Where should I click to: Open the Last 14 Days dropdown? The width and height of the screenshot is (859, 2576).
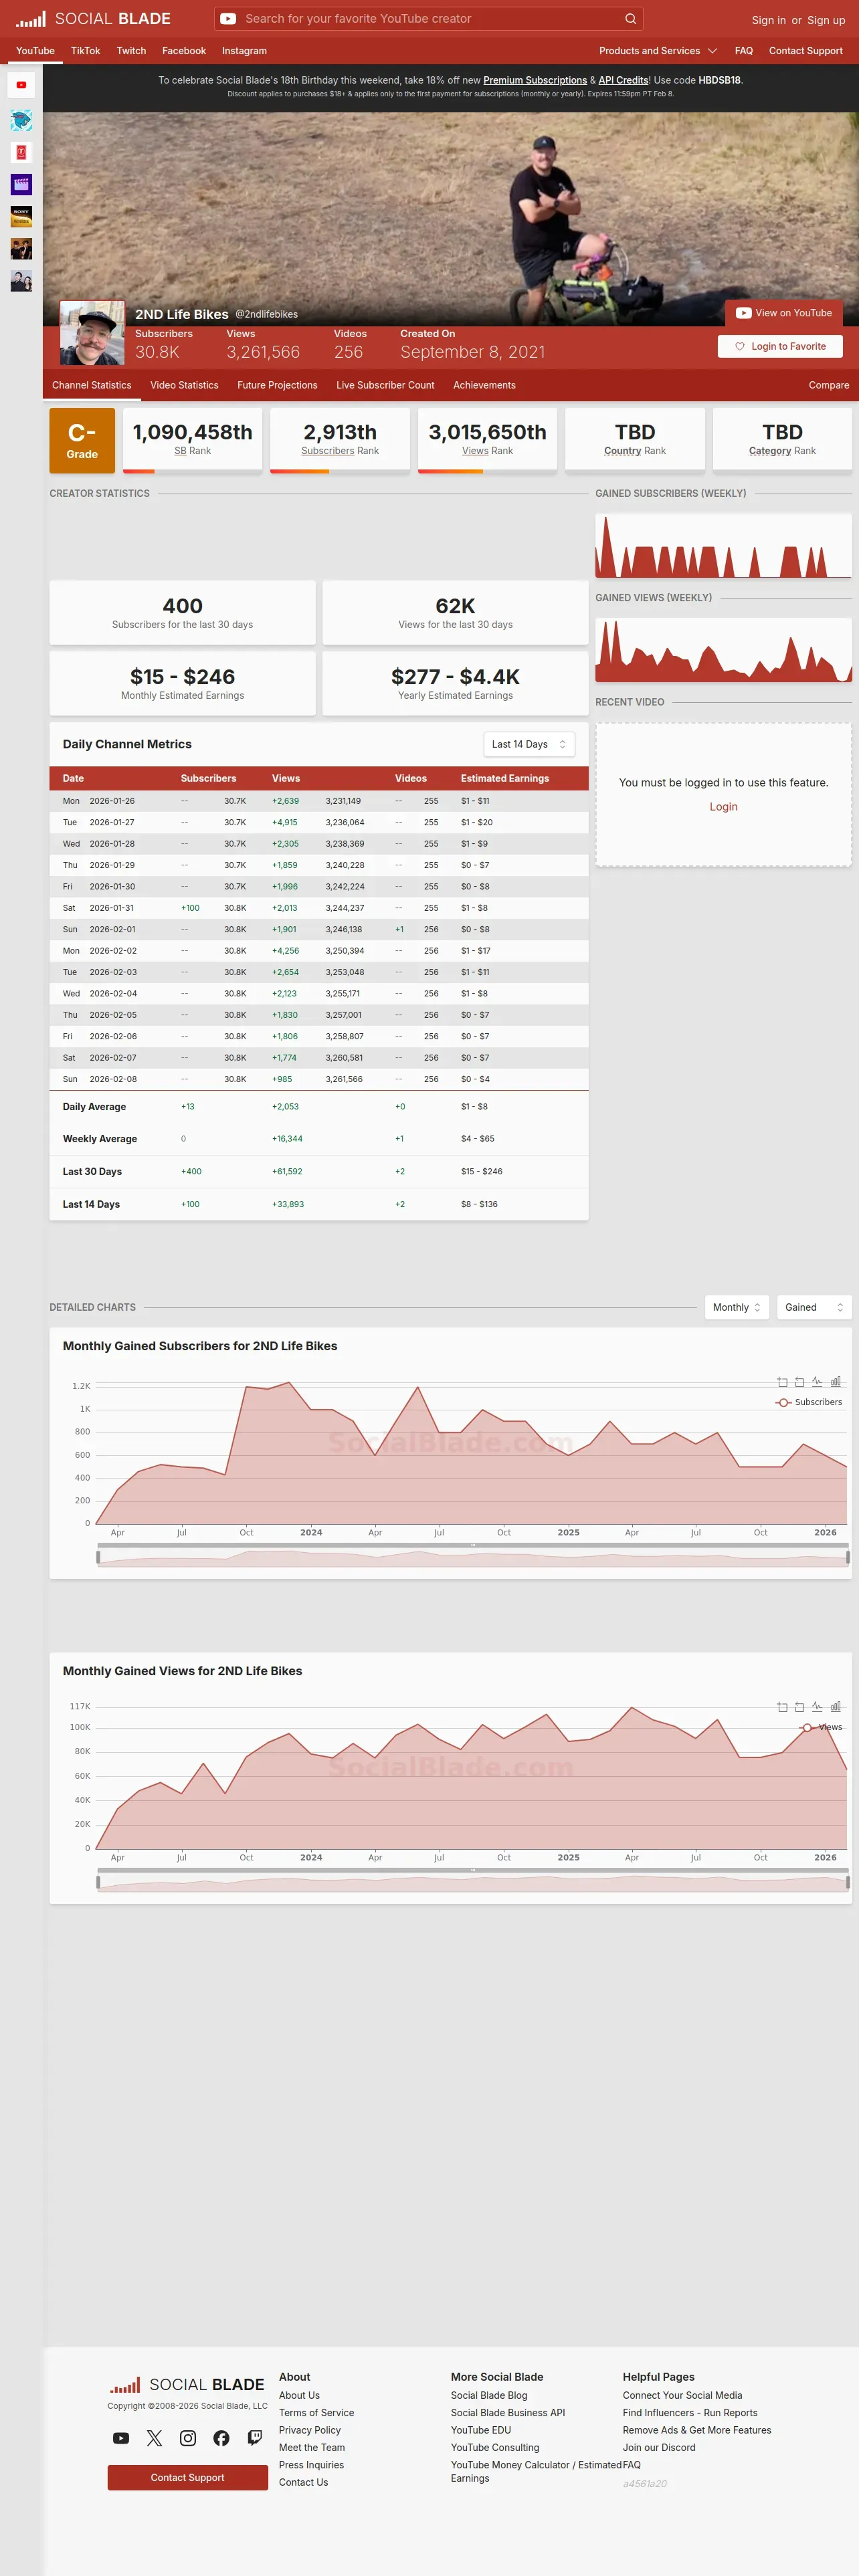(529, 744)
